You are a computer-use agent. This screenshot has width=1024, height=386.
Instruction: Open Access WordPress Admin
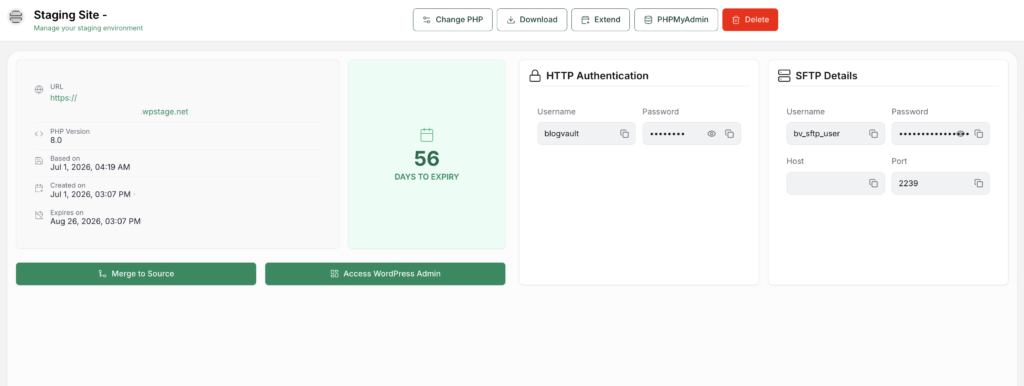pos(385,274)
